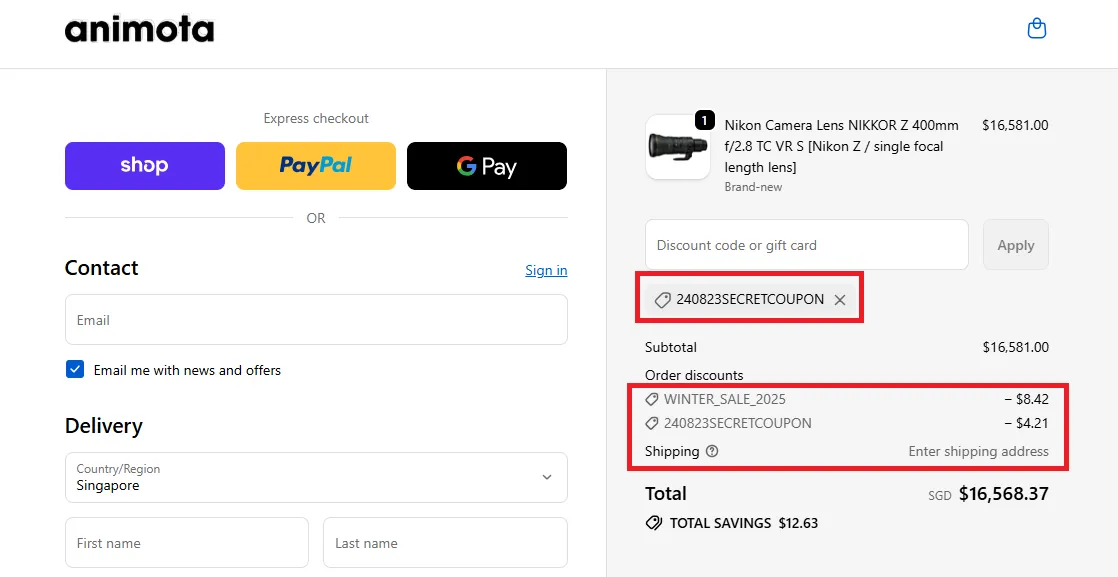The image size is (1118, 577).
Task: Check out using Google Pay
Action: (x=487, y=166)
